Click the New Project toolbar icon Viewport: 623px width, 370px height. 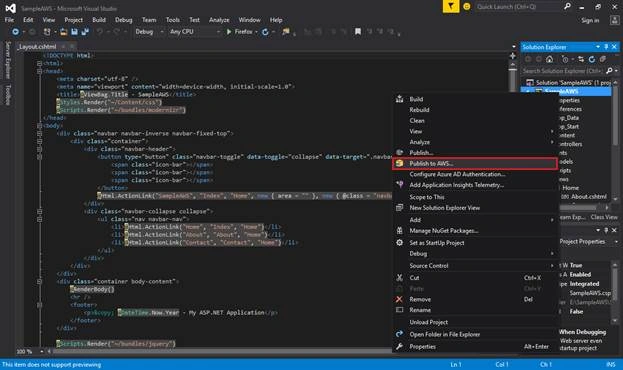click(x=47, y=31)
